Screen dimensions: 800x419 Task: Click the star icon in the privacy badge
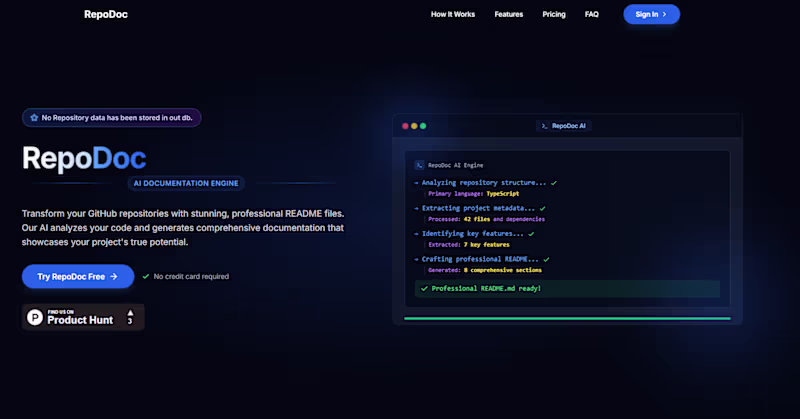(34, 117)
